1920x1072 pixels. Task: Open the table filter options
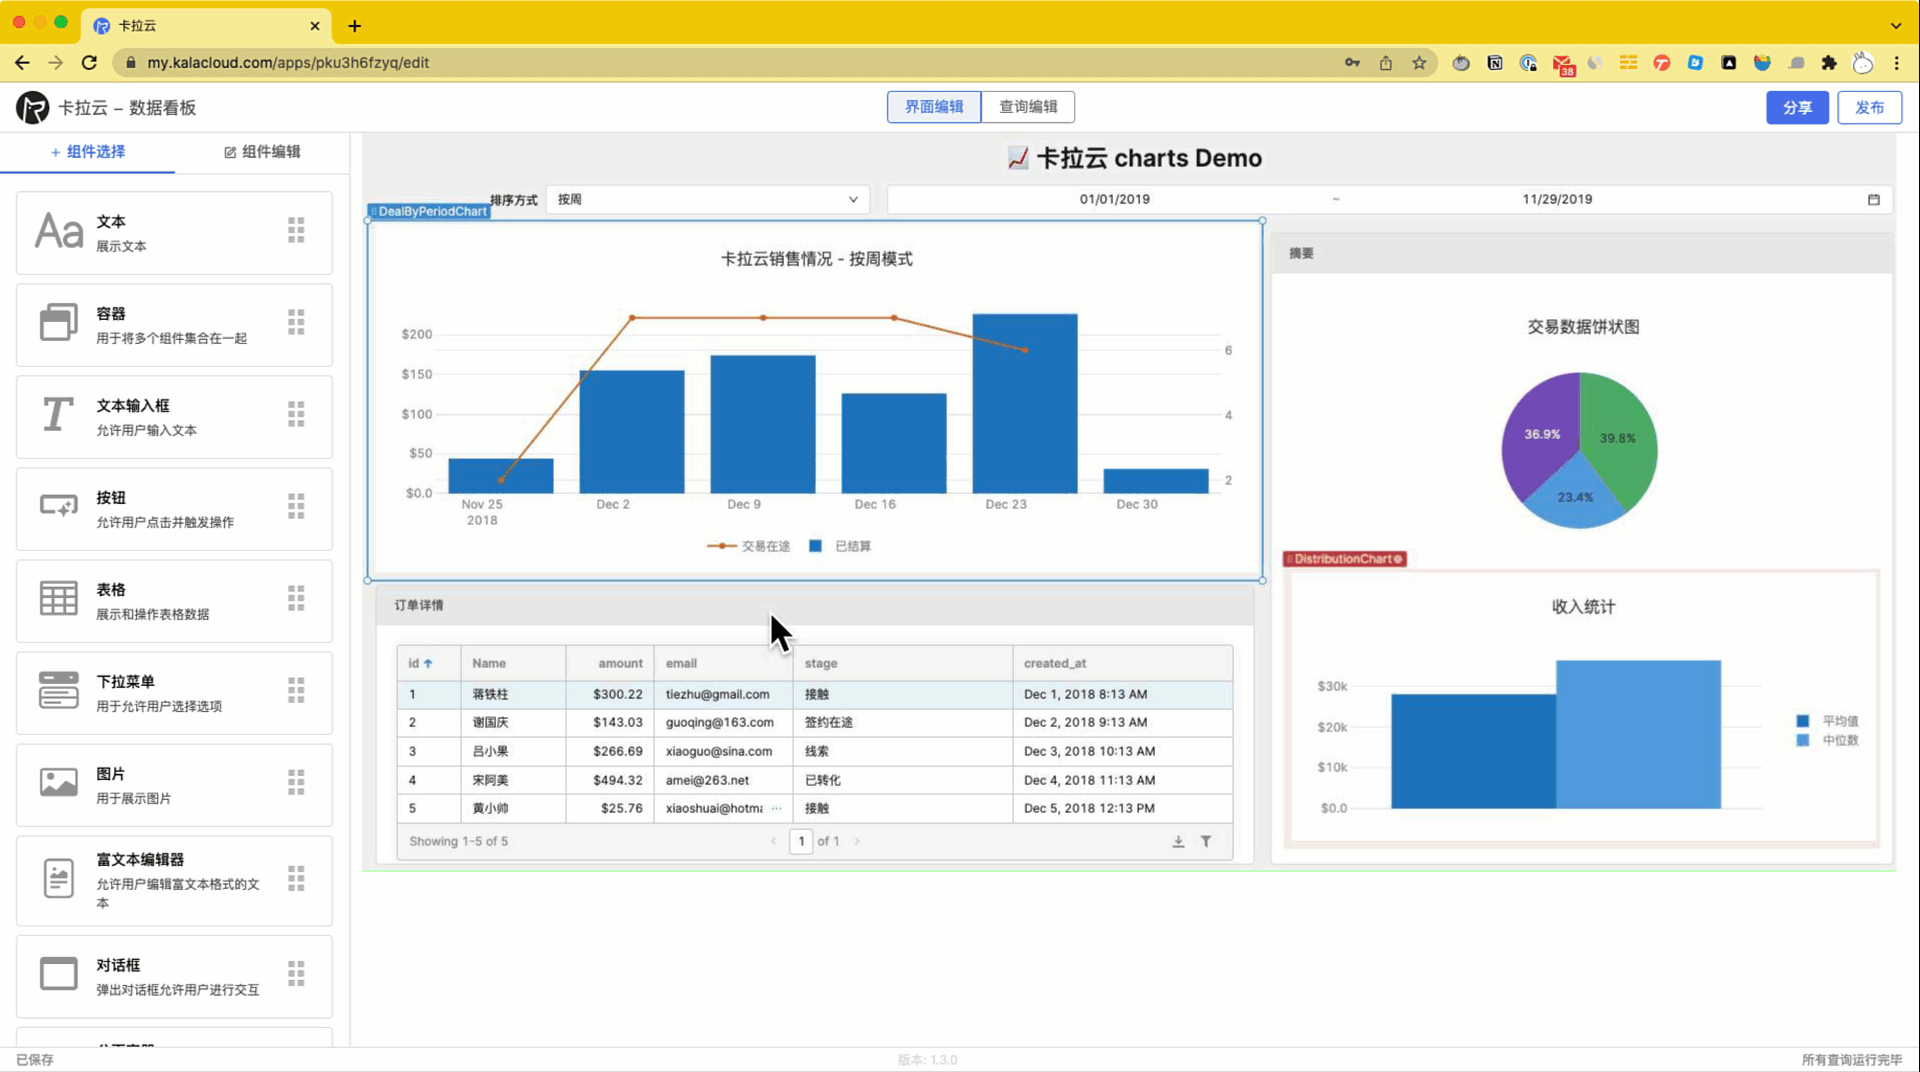(x=1207, y=841)
